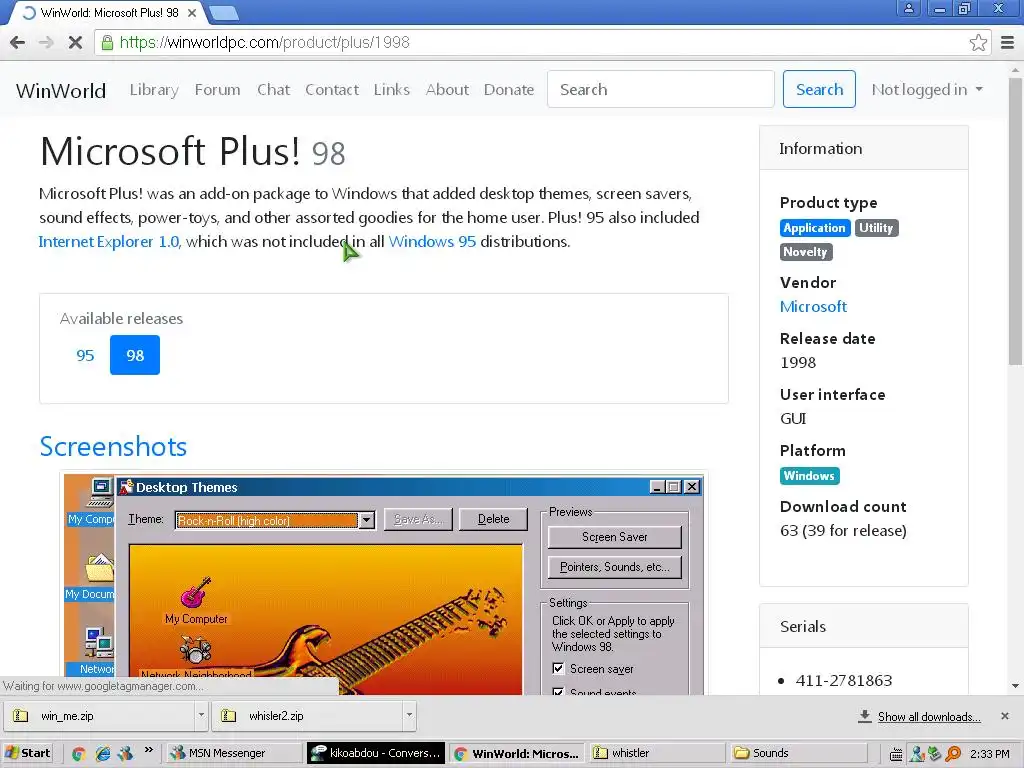This screenshot has height=768, width=1024.
Task: Select the 95 release
Action: coord(85,355)
